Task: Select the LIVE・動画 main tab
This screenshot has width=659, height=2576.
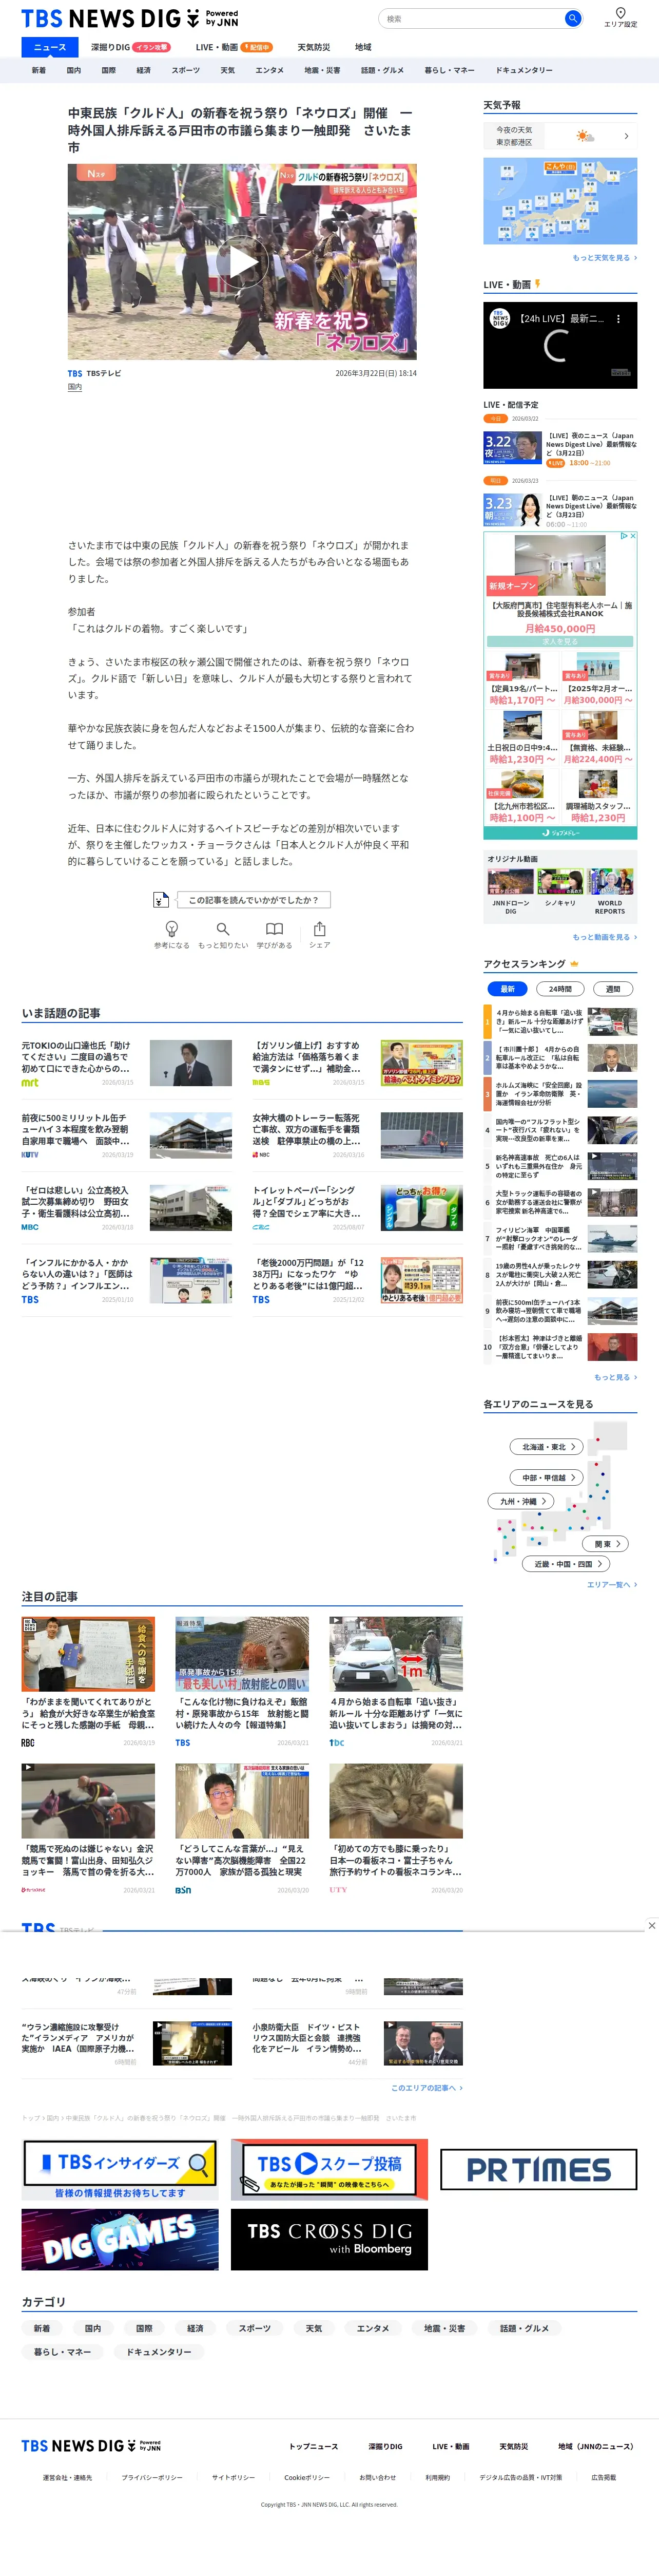Action: (234, 47)
